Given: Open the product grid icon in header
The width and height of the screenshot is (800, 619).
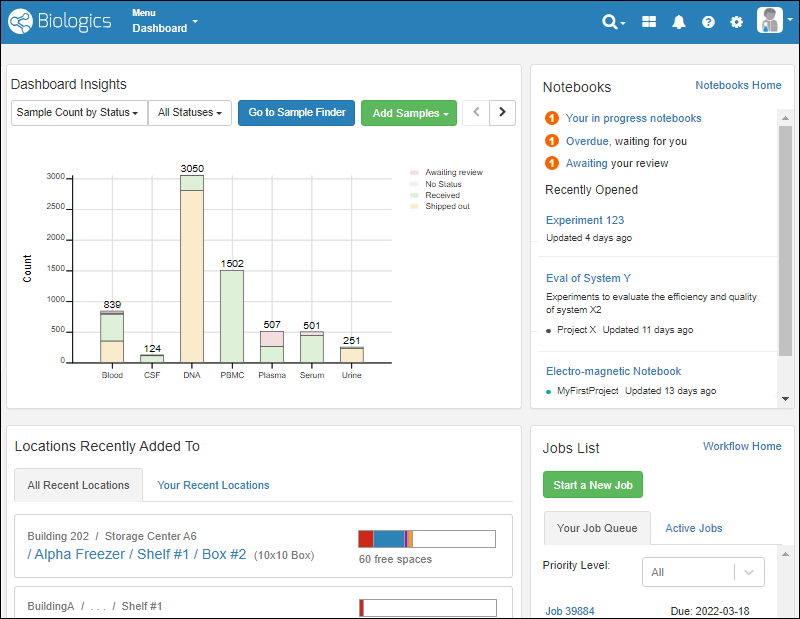Looking at the screenshot, I should [x=649, y=22].
